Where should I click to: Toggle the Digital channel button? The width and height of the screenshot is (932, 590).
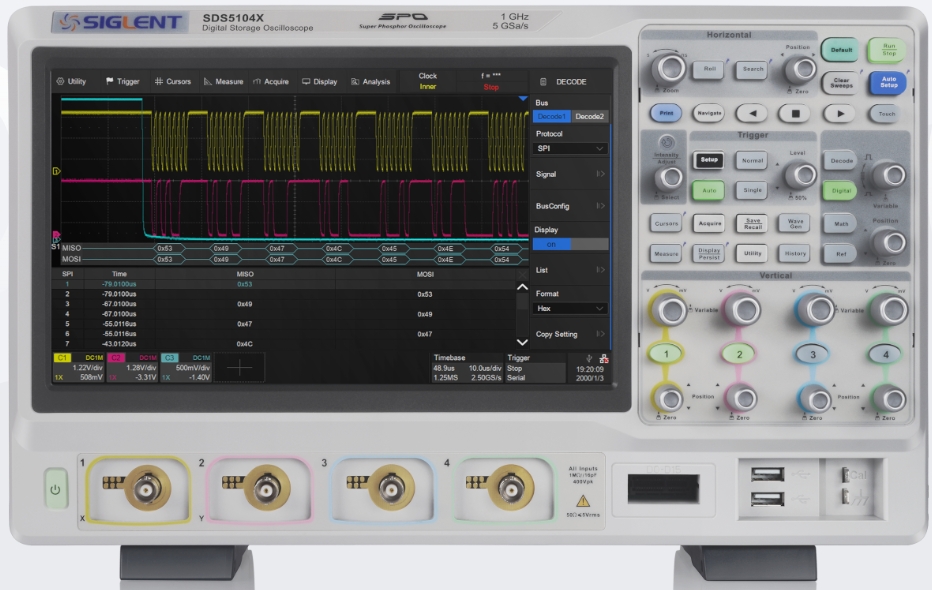(x=840, y=189)
